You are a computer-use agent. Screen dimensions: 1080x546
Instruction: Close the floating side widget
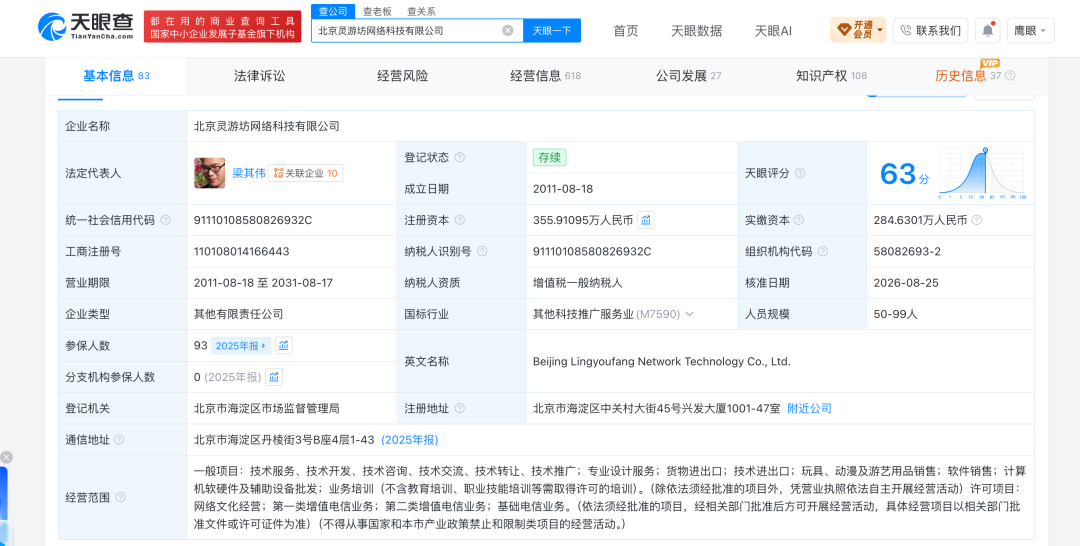point(6,457)
